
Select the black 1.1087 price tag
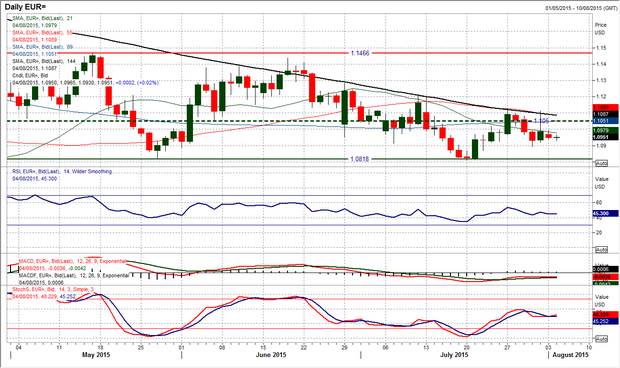coord(605,114)
